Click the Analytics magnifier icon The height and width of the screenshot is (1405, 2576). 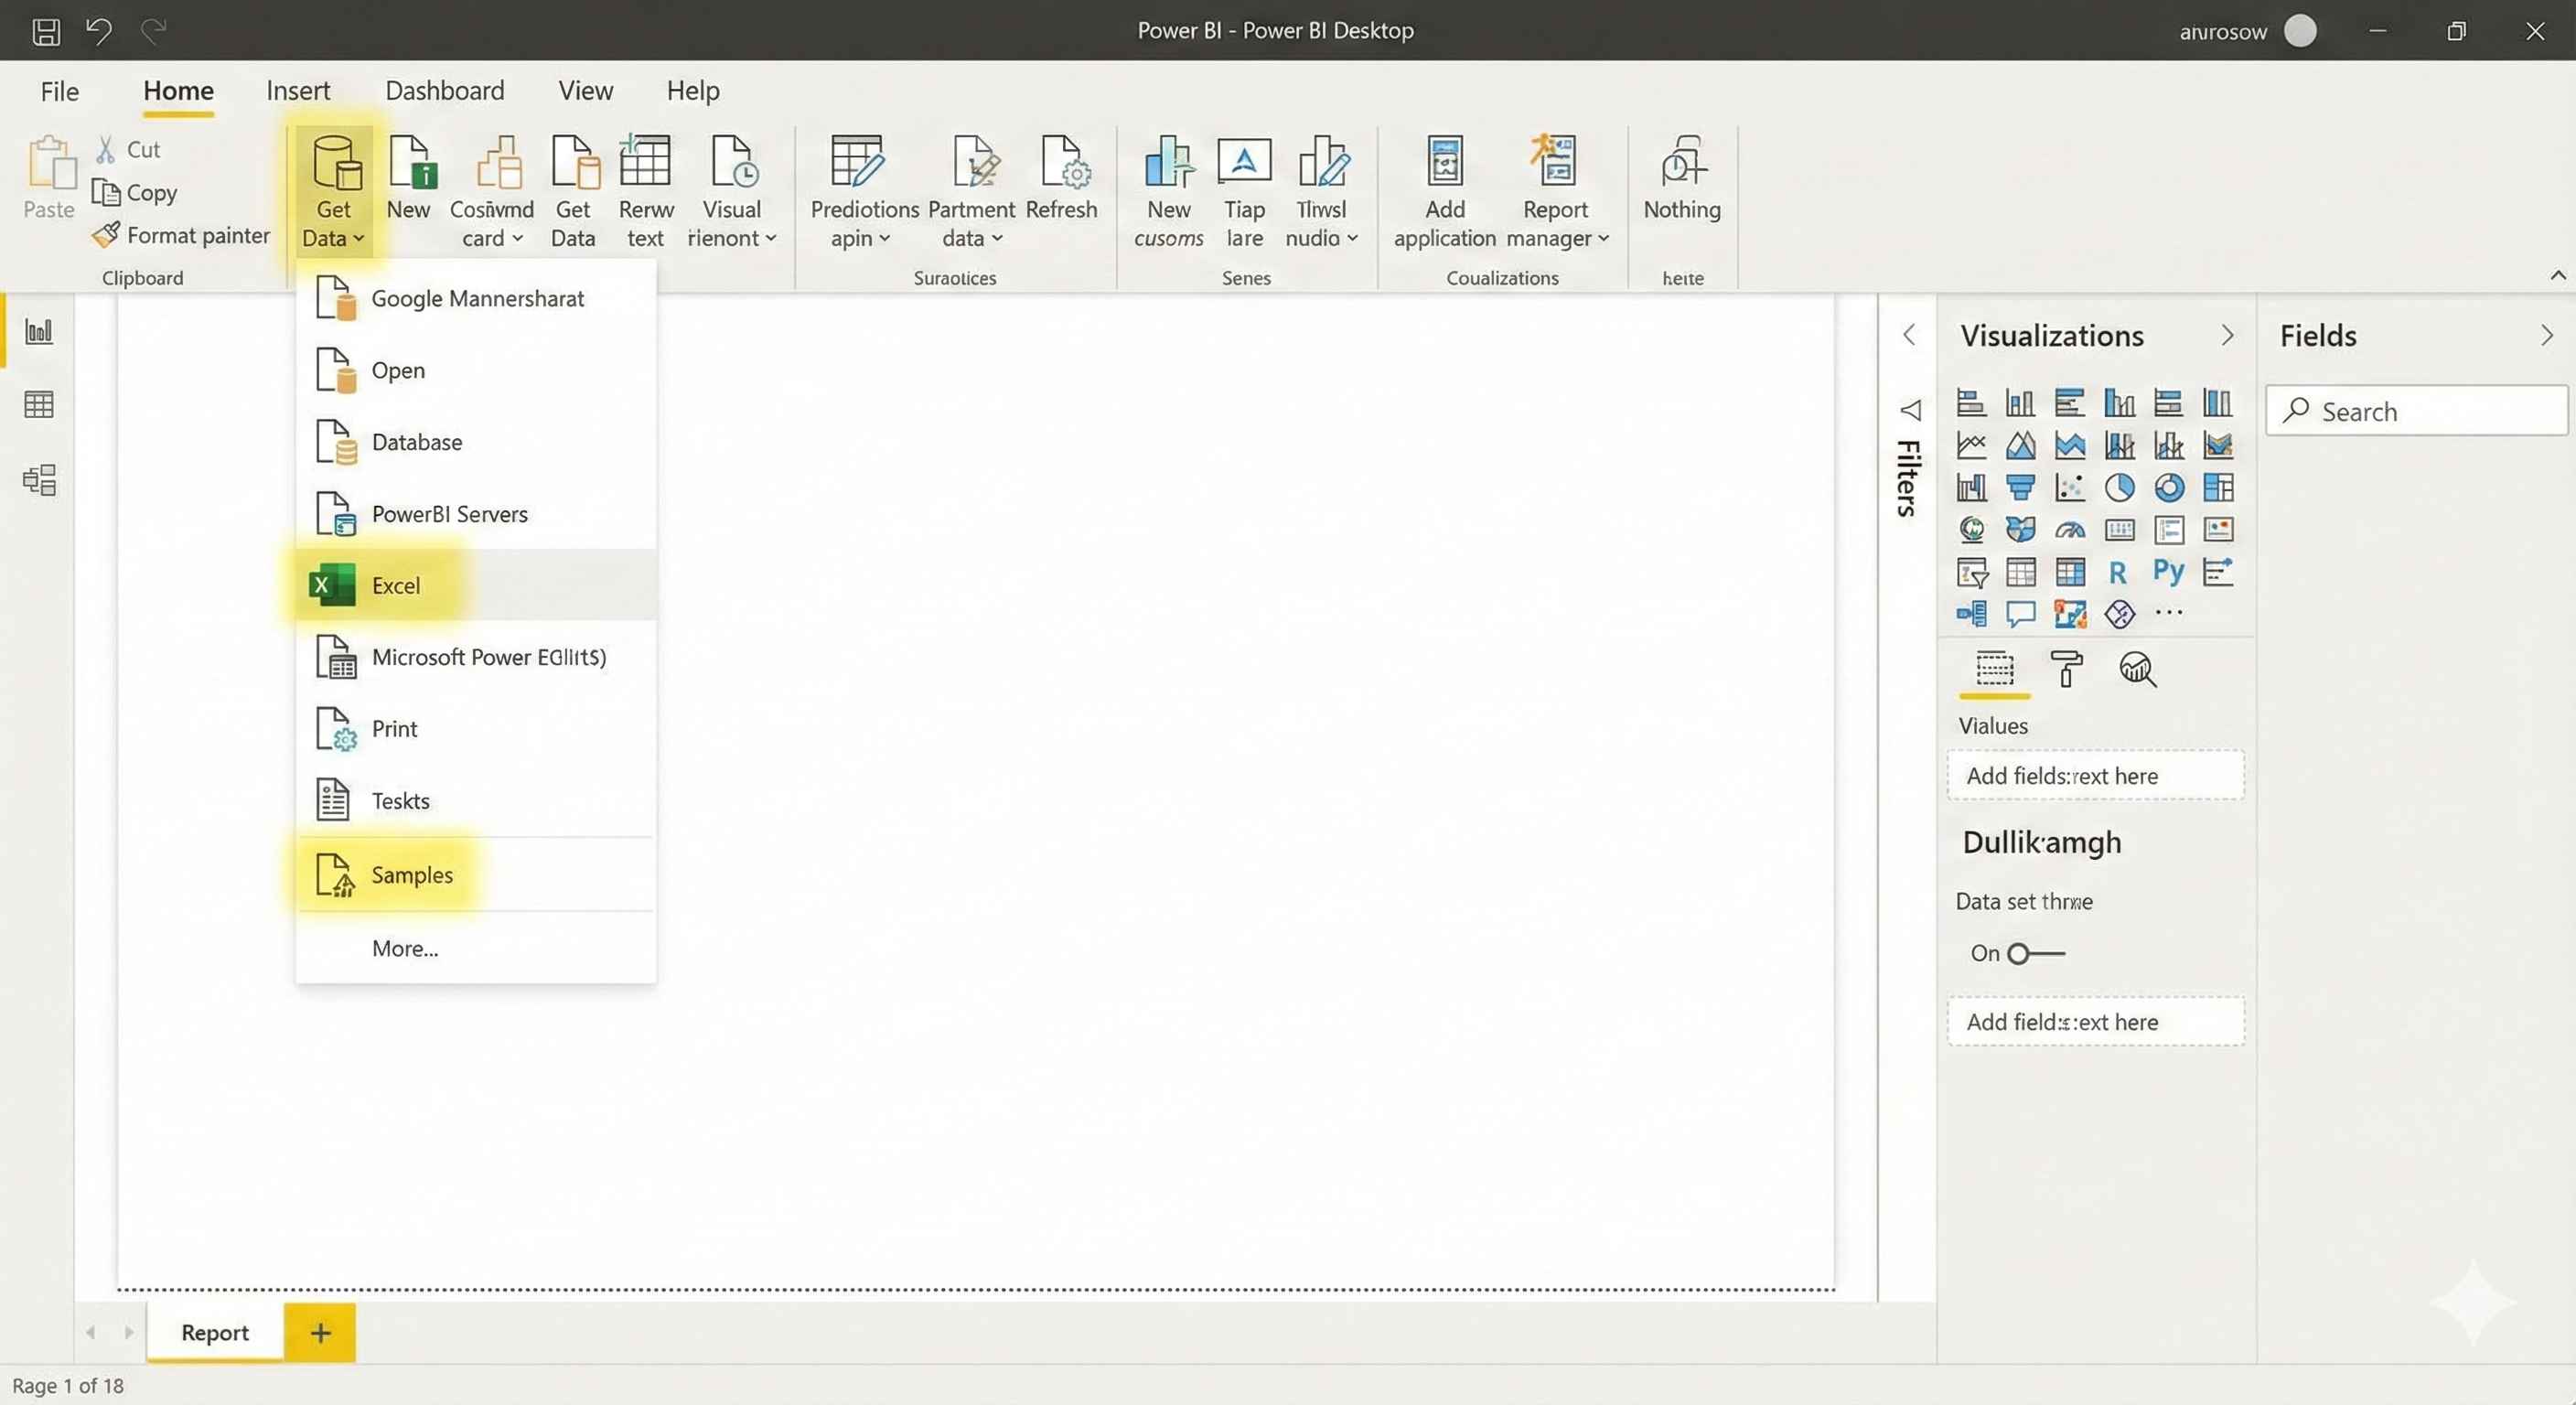(2137, 669)
